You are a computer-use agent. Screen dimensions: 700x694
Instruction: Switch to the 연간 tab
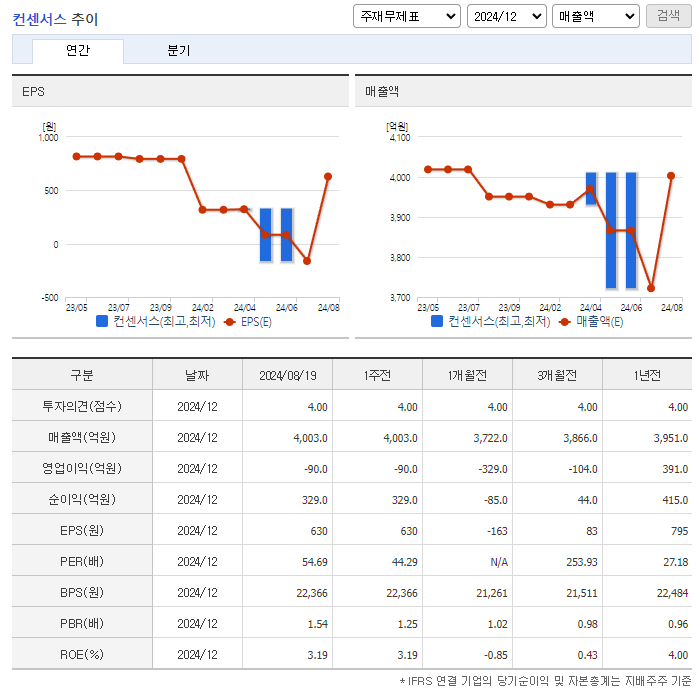point(78,50)
